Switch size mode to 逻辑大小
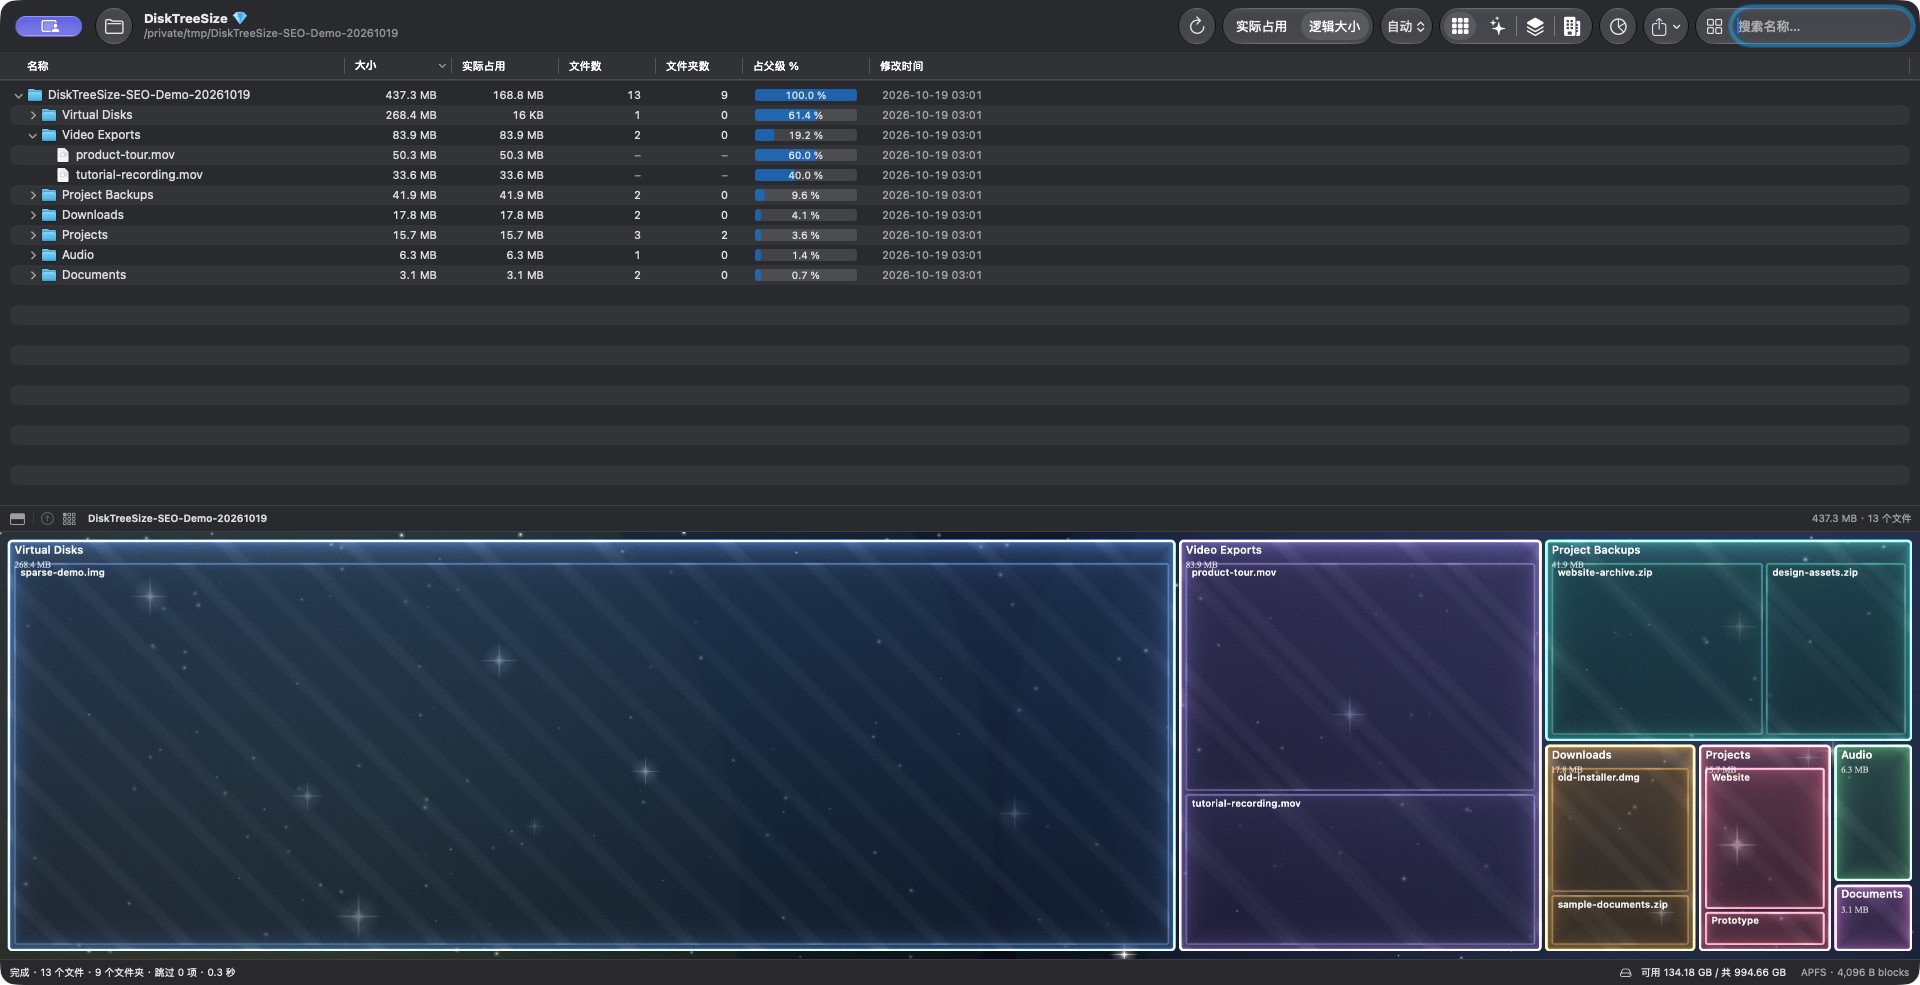Image resolution: width=1920 pixels, height=985 pixels. pos(1334,27)
